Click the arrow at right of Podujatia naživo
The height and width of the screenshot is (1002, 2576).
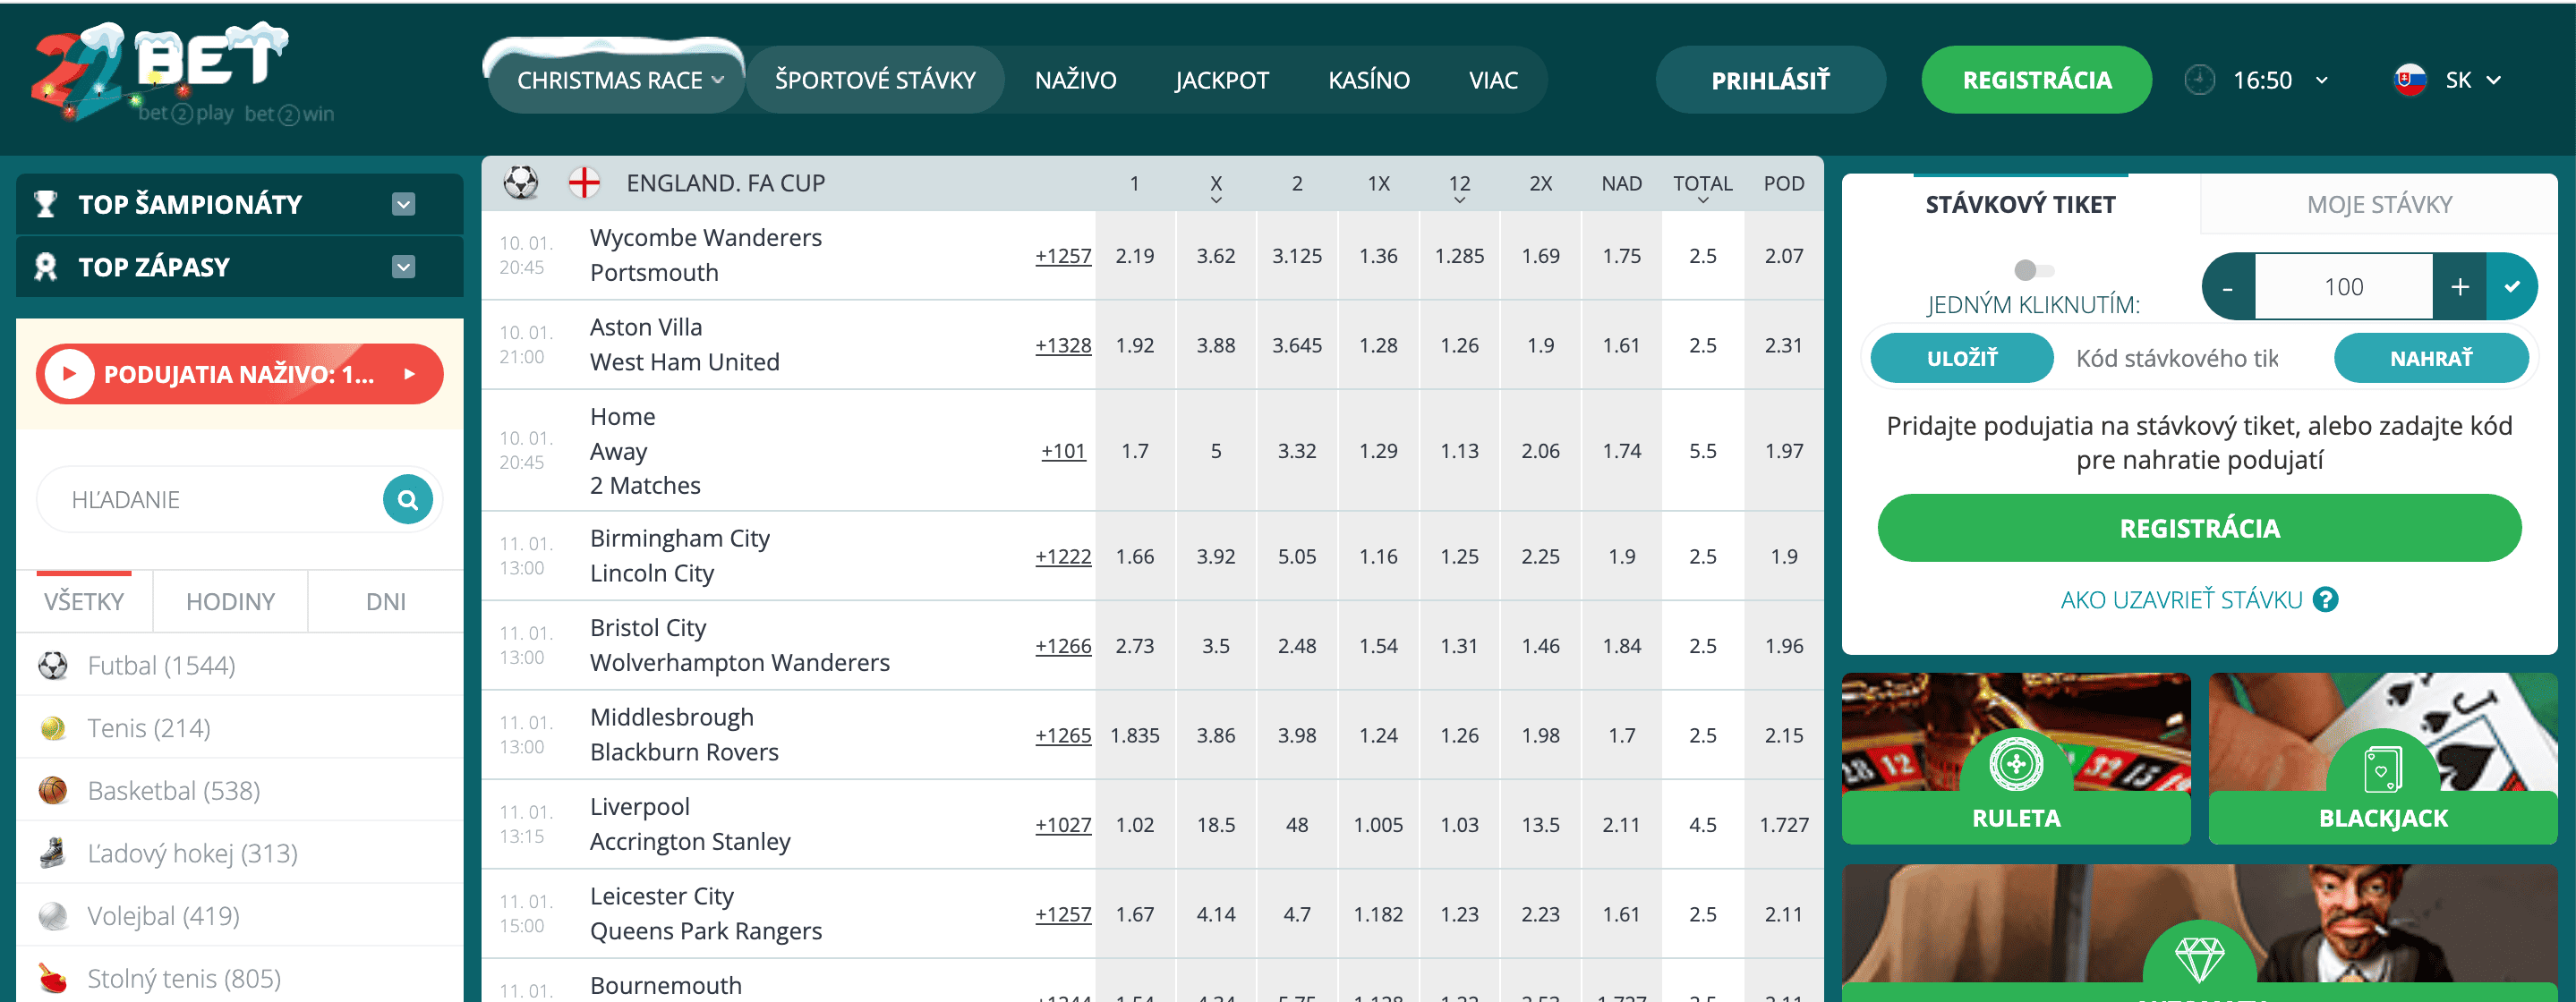(x=409, y=374)
